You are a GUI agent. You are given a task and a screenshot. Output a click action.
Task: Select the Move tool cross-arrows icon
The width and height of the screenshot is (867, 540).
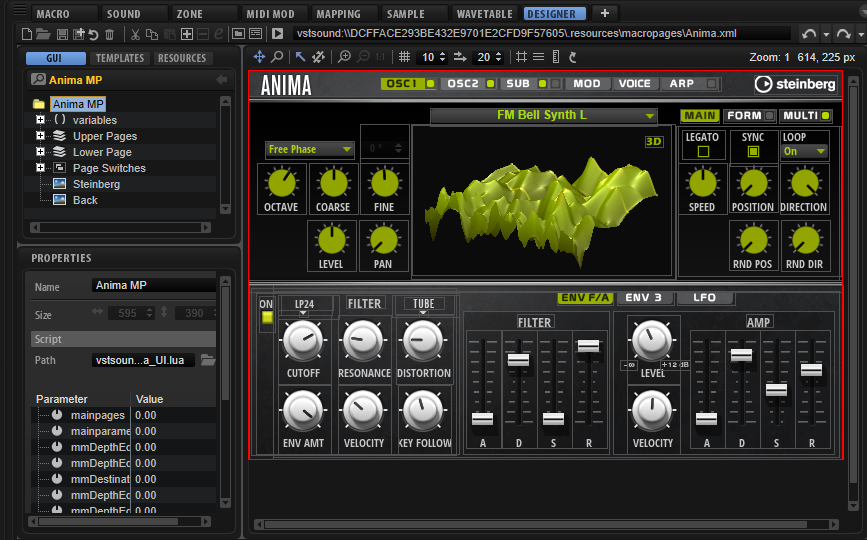coord(259,56)
